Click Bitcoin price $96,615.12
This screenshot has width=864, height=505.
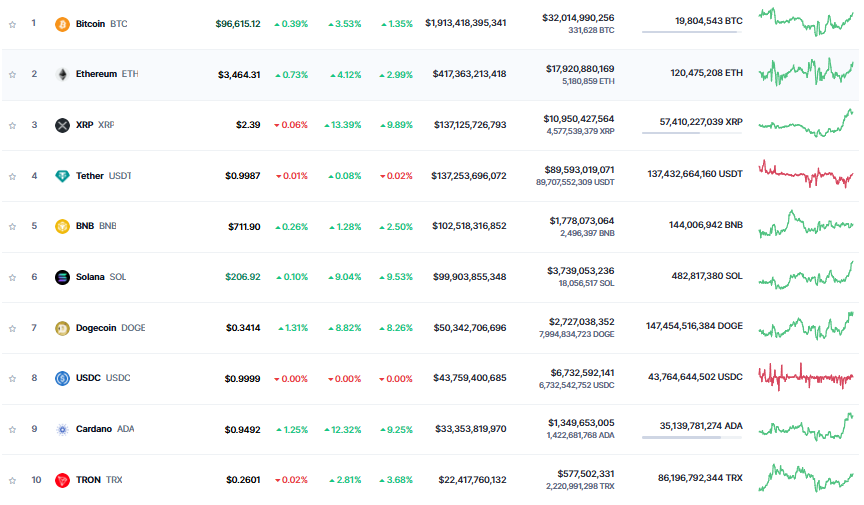pos(238,24)
